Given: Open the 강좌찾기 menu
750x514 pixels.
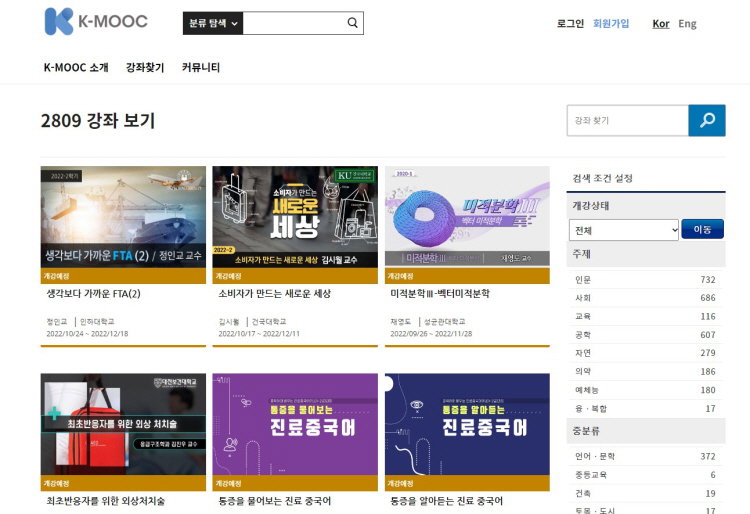Looking at the screenshot, I should tap(145, 67).
